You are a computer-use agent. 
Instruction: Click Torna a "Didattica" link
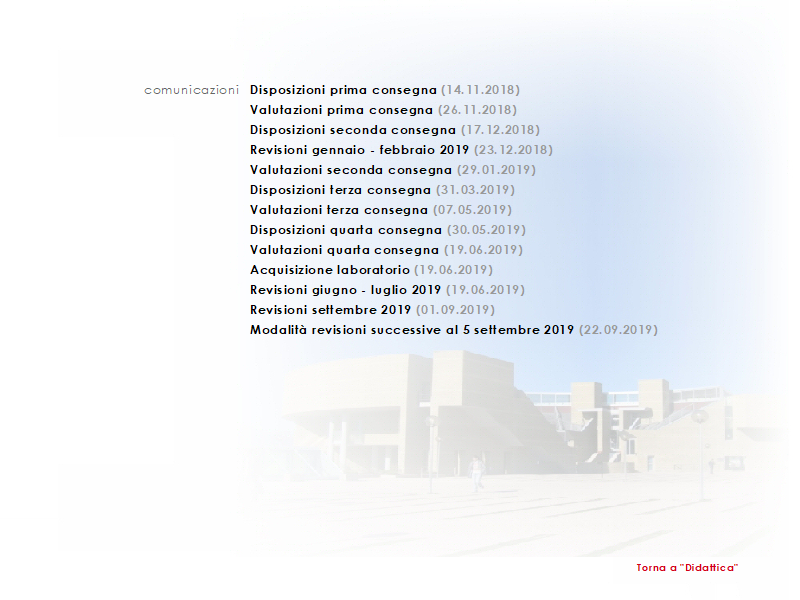pos(687,568)
